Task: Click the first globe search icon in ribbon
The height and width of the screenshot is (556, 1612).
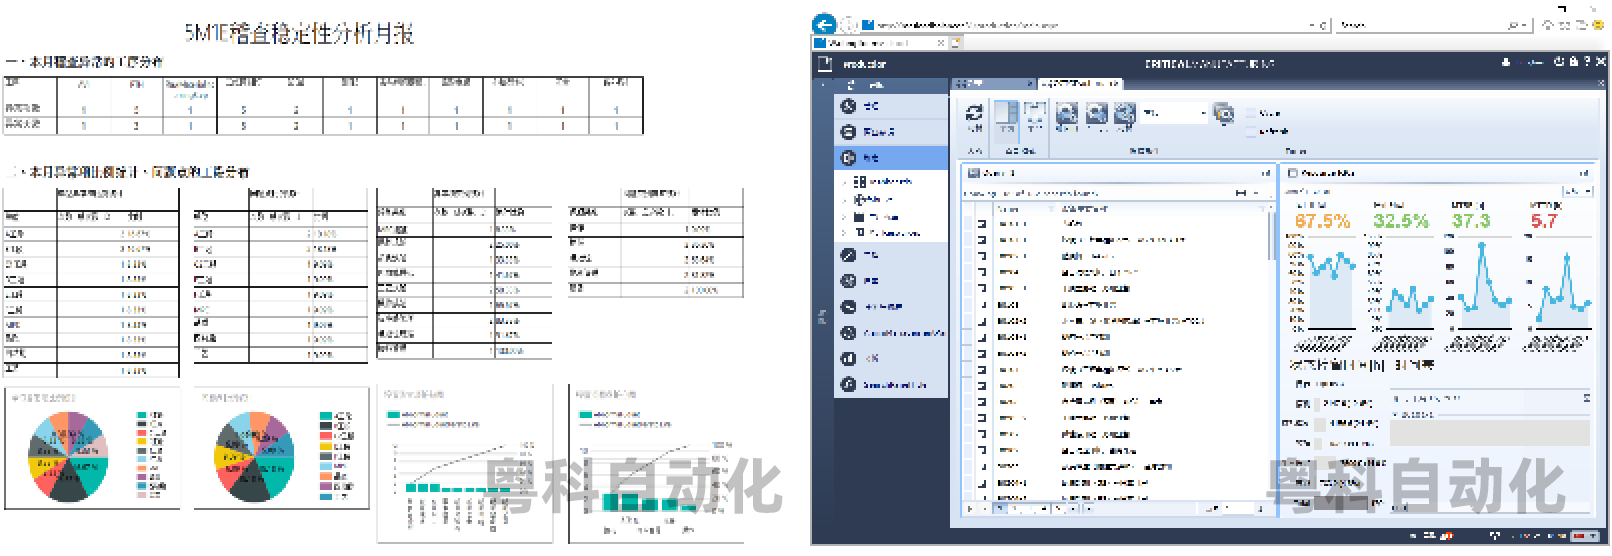Action: tap(1067, 113)
